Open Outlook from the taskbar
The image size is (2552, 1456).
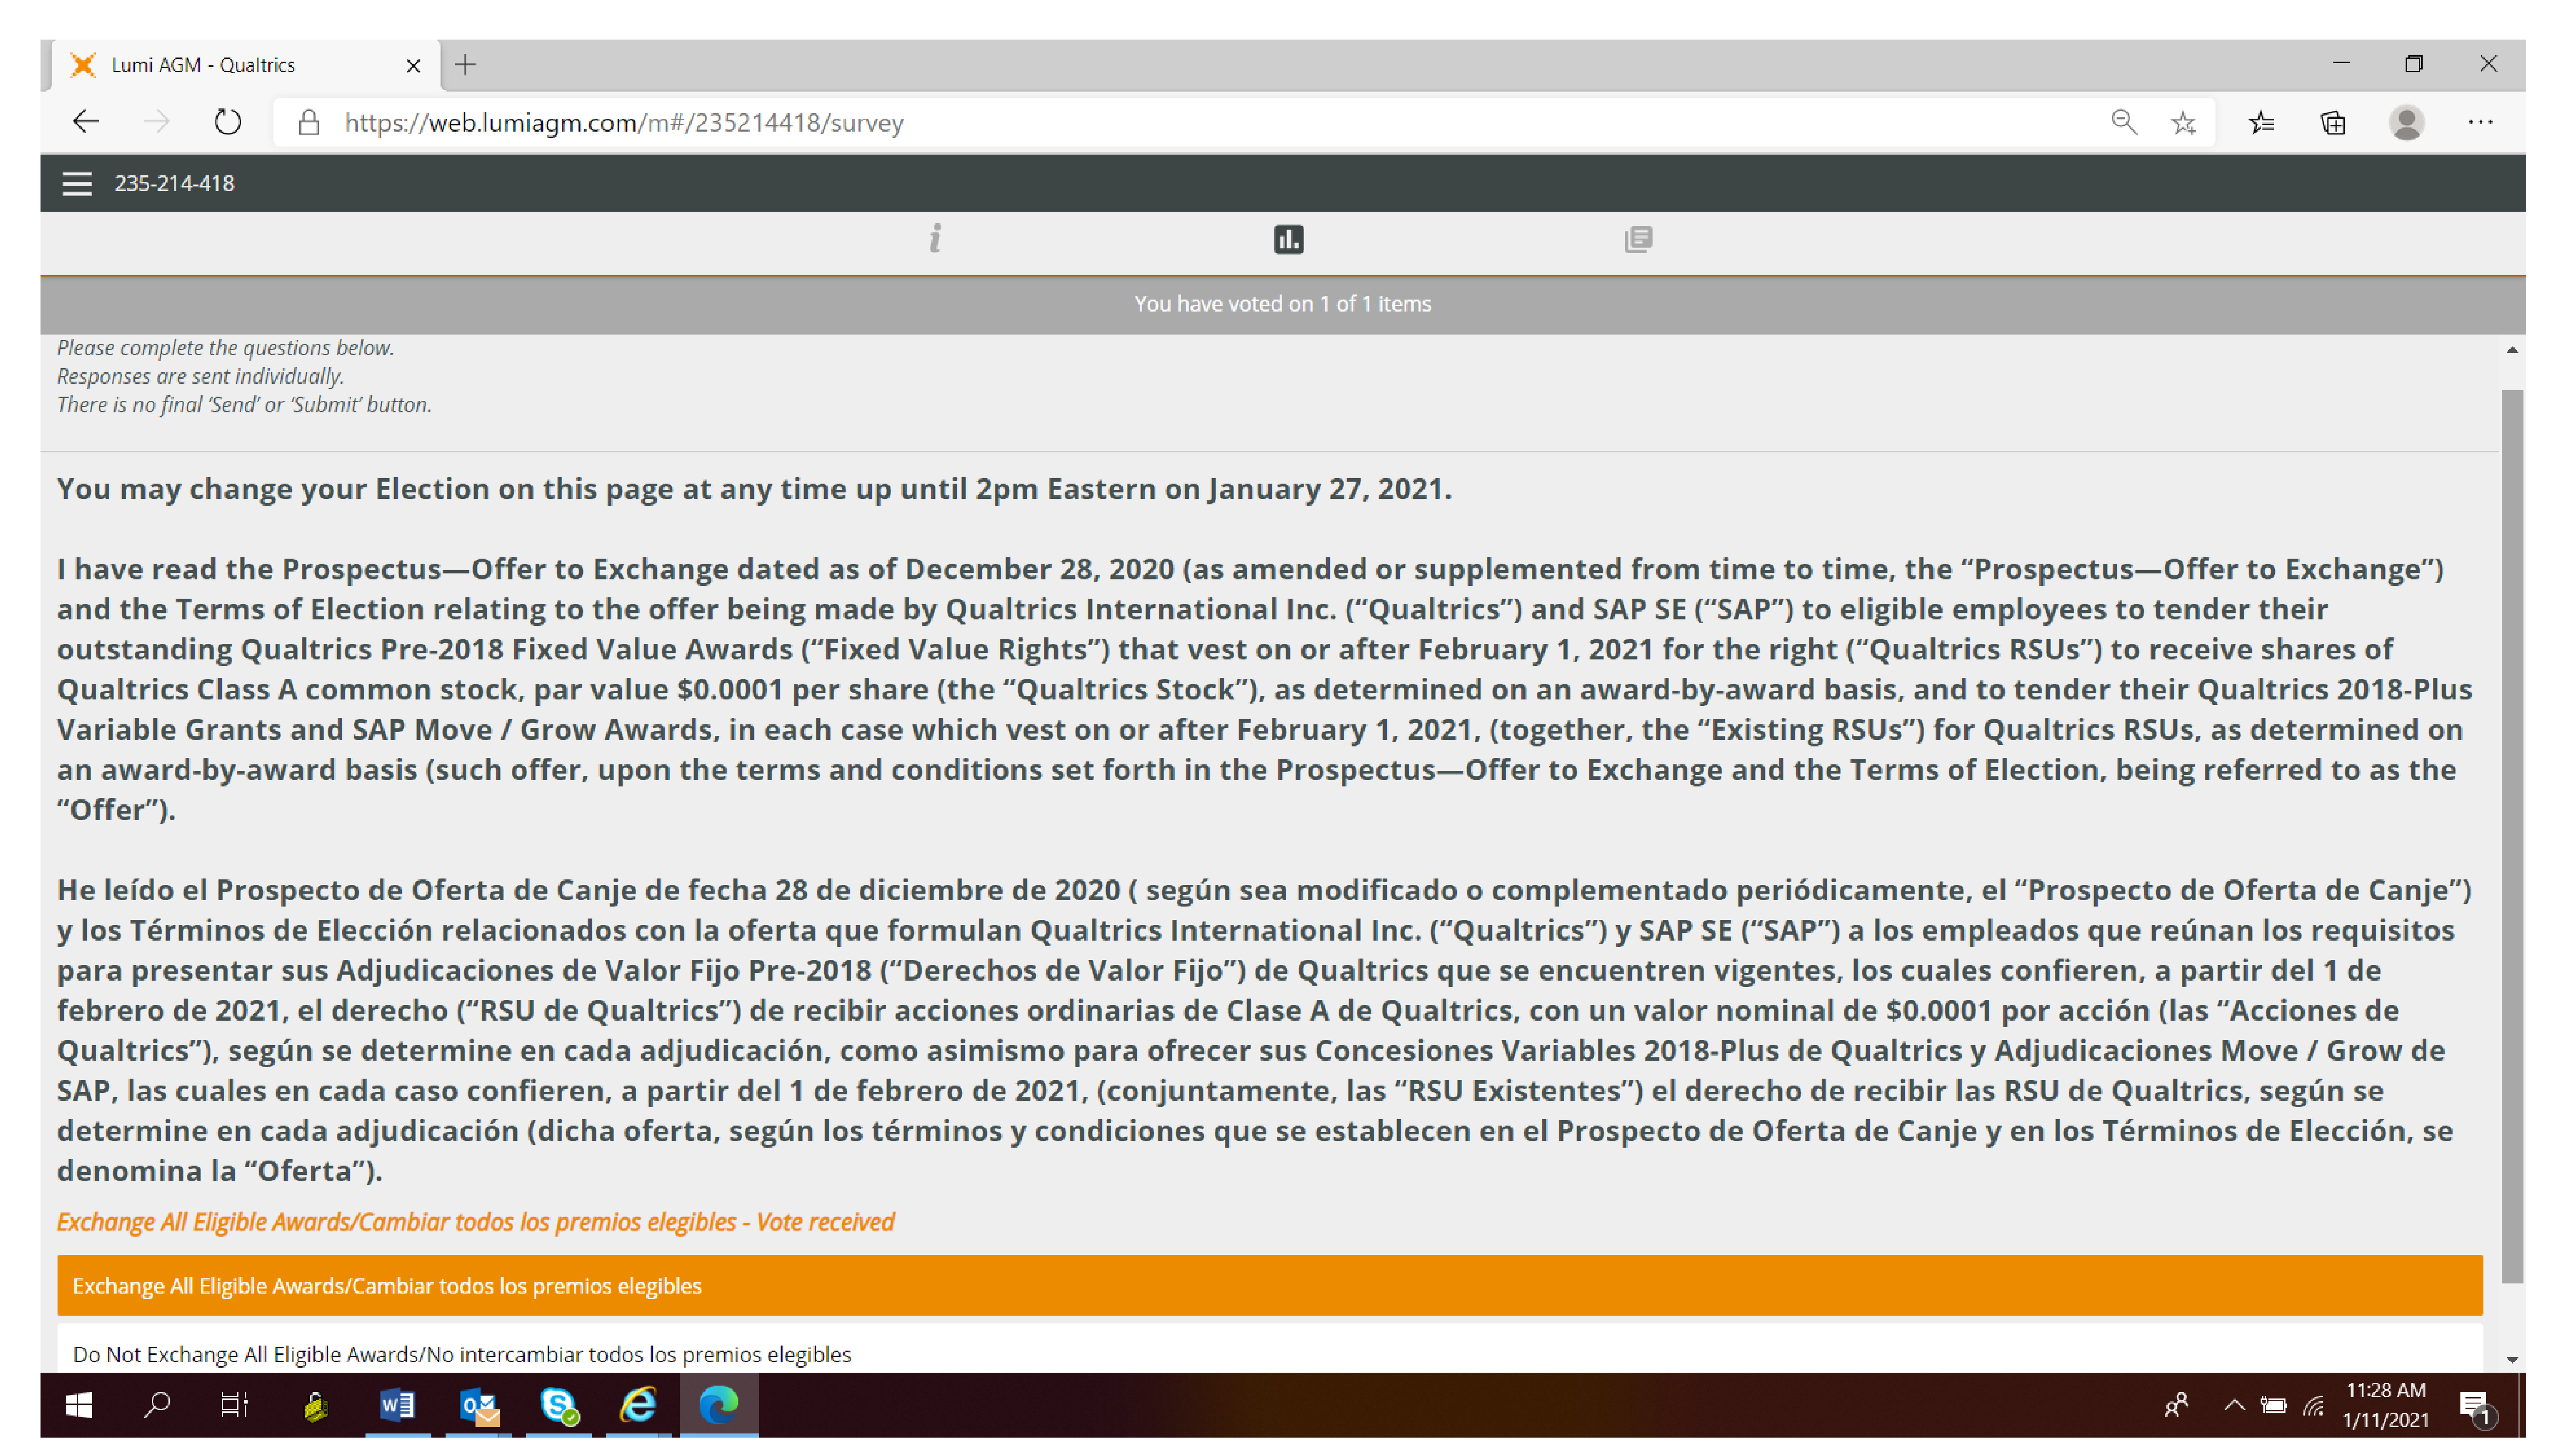point(478,1405)
